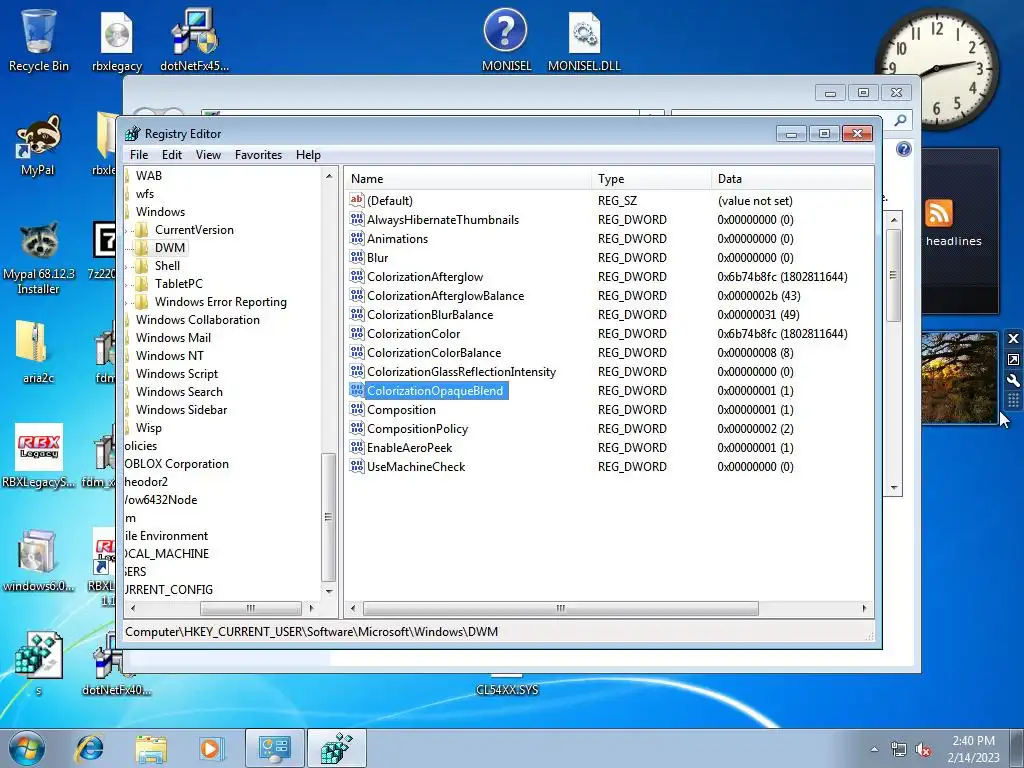The height and width of the screenshot is (768, 1024).
Task: Click the tree pane scroll down arrow
Action: click(x=329, y=592)
